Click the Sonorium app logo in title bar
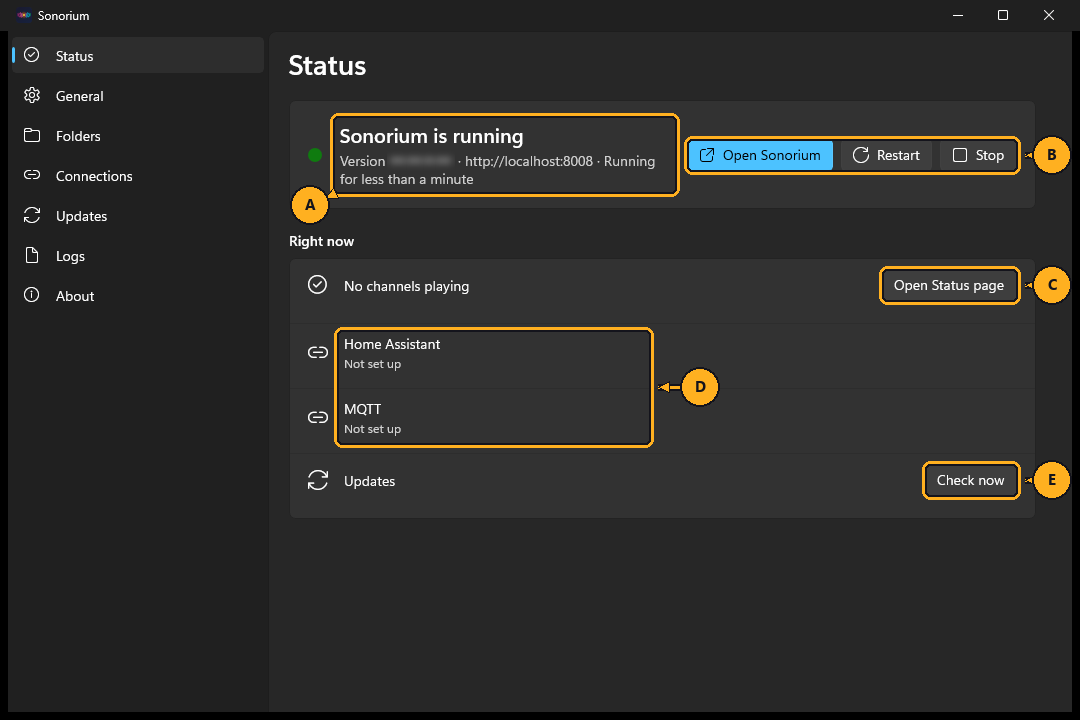 pos(24,15)
